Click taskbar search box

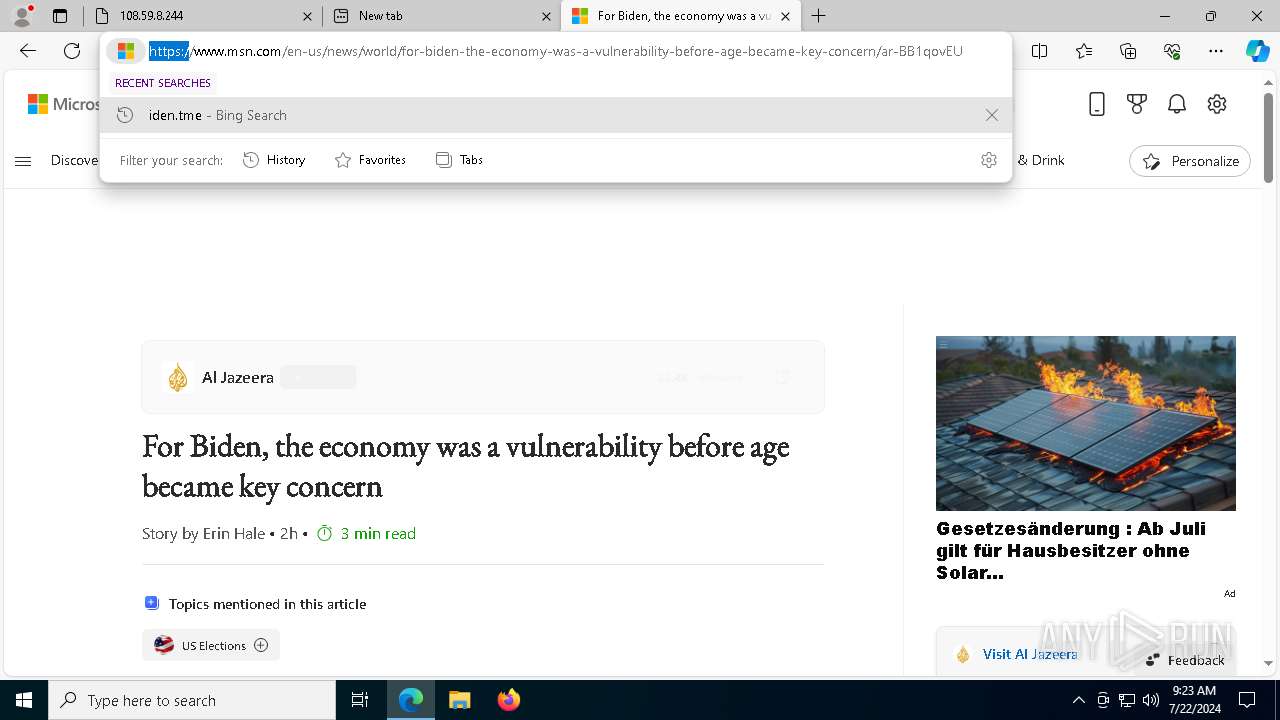tap(192, 700)
